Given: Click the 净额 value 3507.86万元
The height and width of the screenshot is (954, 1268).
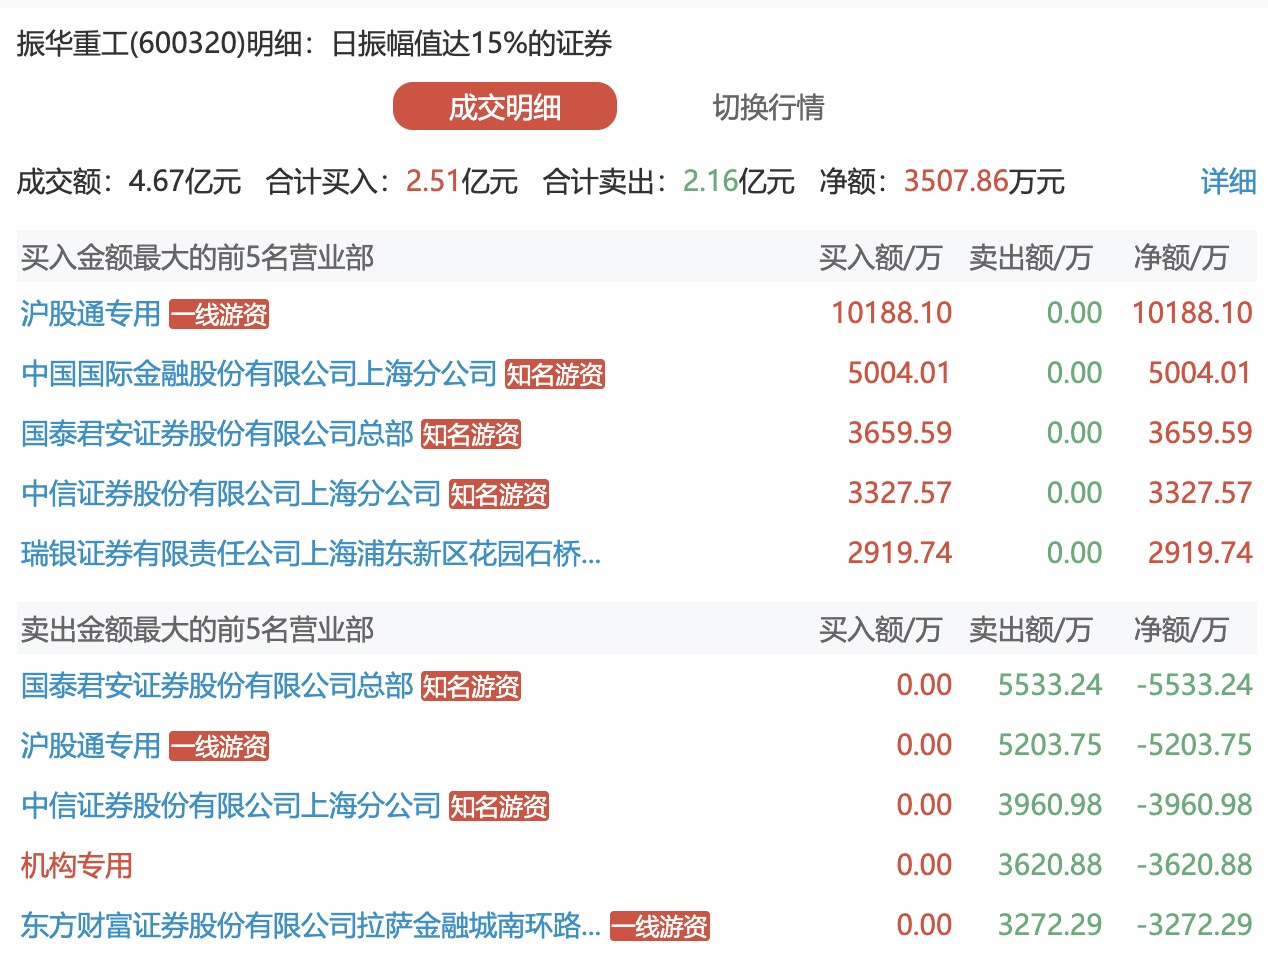Looking at the screenshot, I should tap(984, 182).
